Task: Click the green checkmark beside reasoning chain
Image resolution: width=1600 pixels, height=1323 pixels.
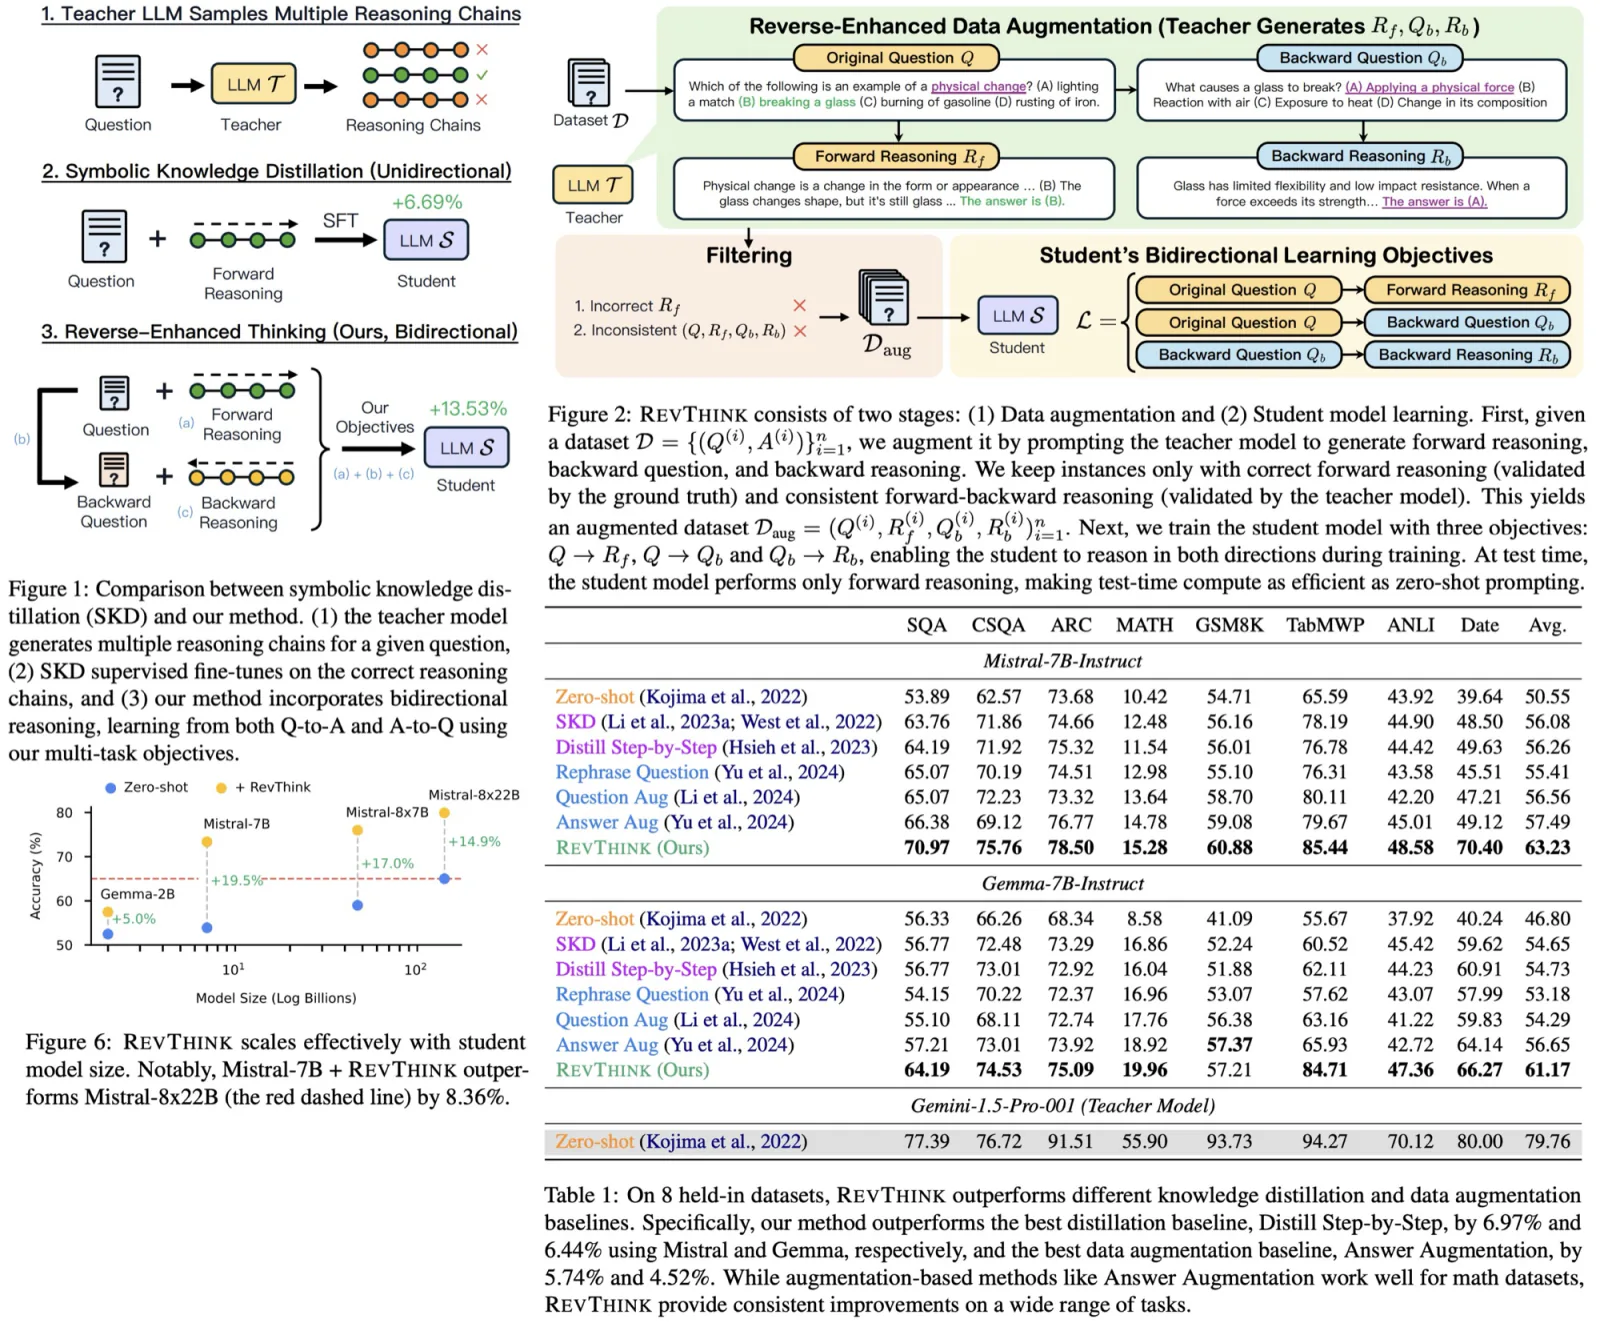Action: click(482, 75)
